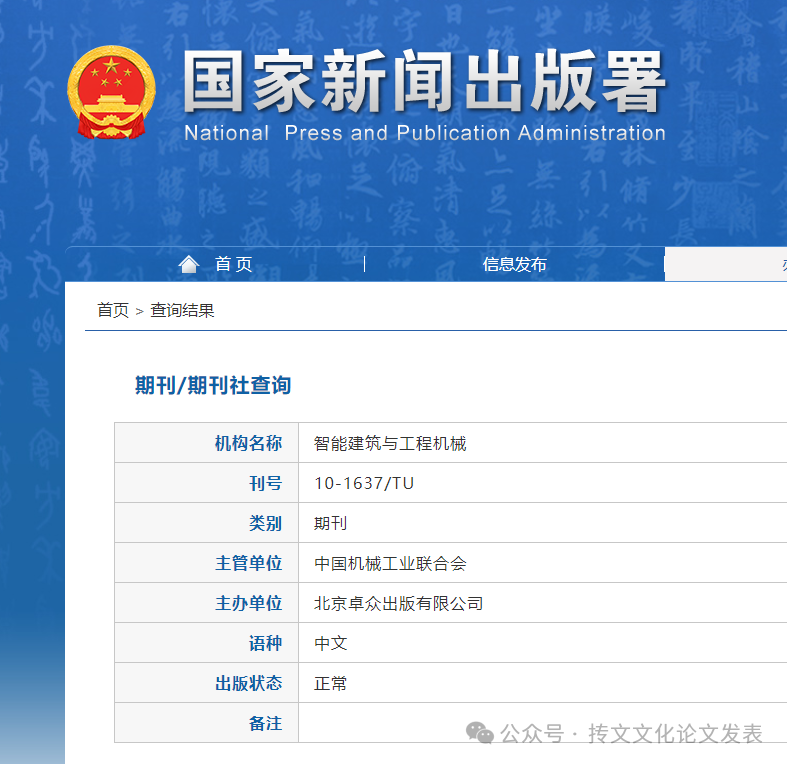Viewport: 787px width, 764px height.
Task: Select the value 智能建筑与工程机械
Action: tap(390, 443)
